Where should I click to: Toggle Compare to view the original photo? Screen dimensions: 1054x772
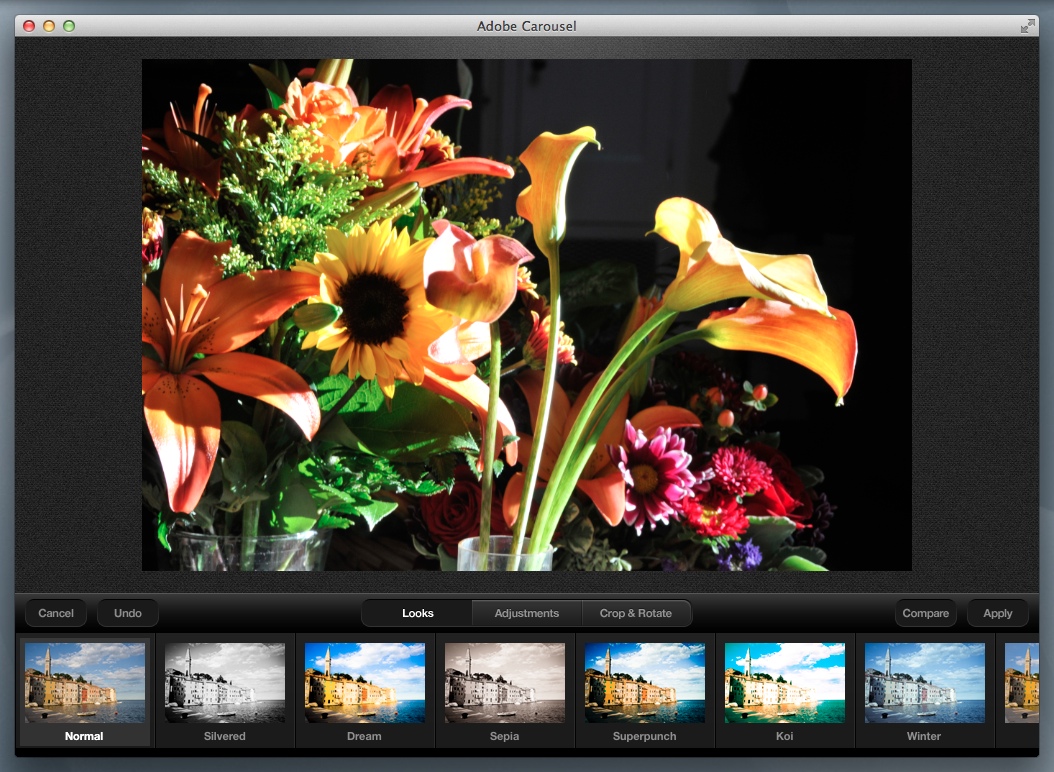pos(925,613)
